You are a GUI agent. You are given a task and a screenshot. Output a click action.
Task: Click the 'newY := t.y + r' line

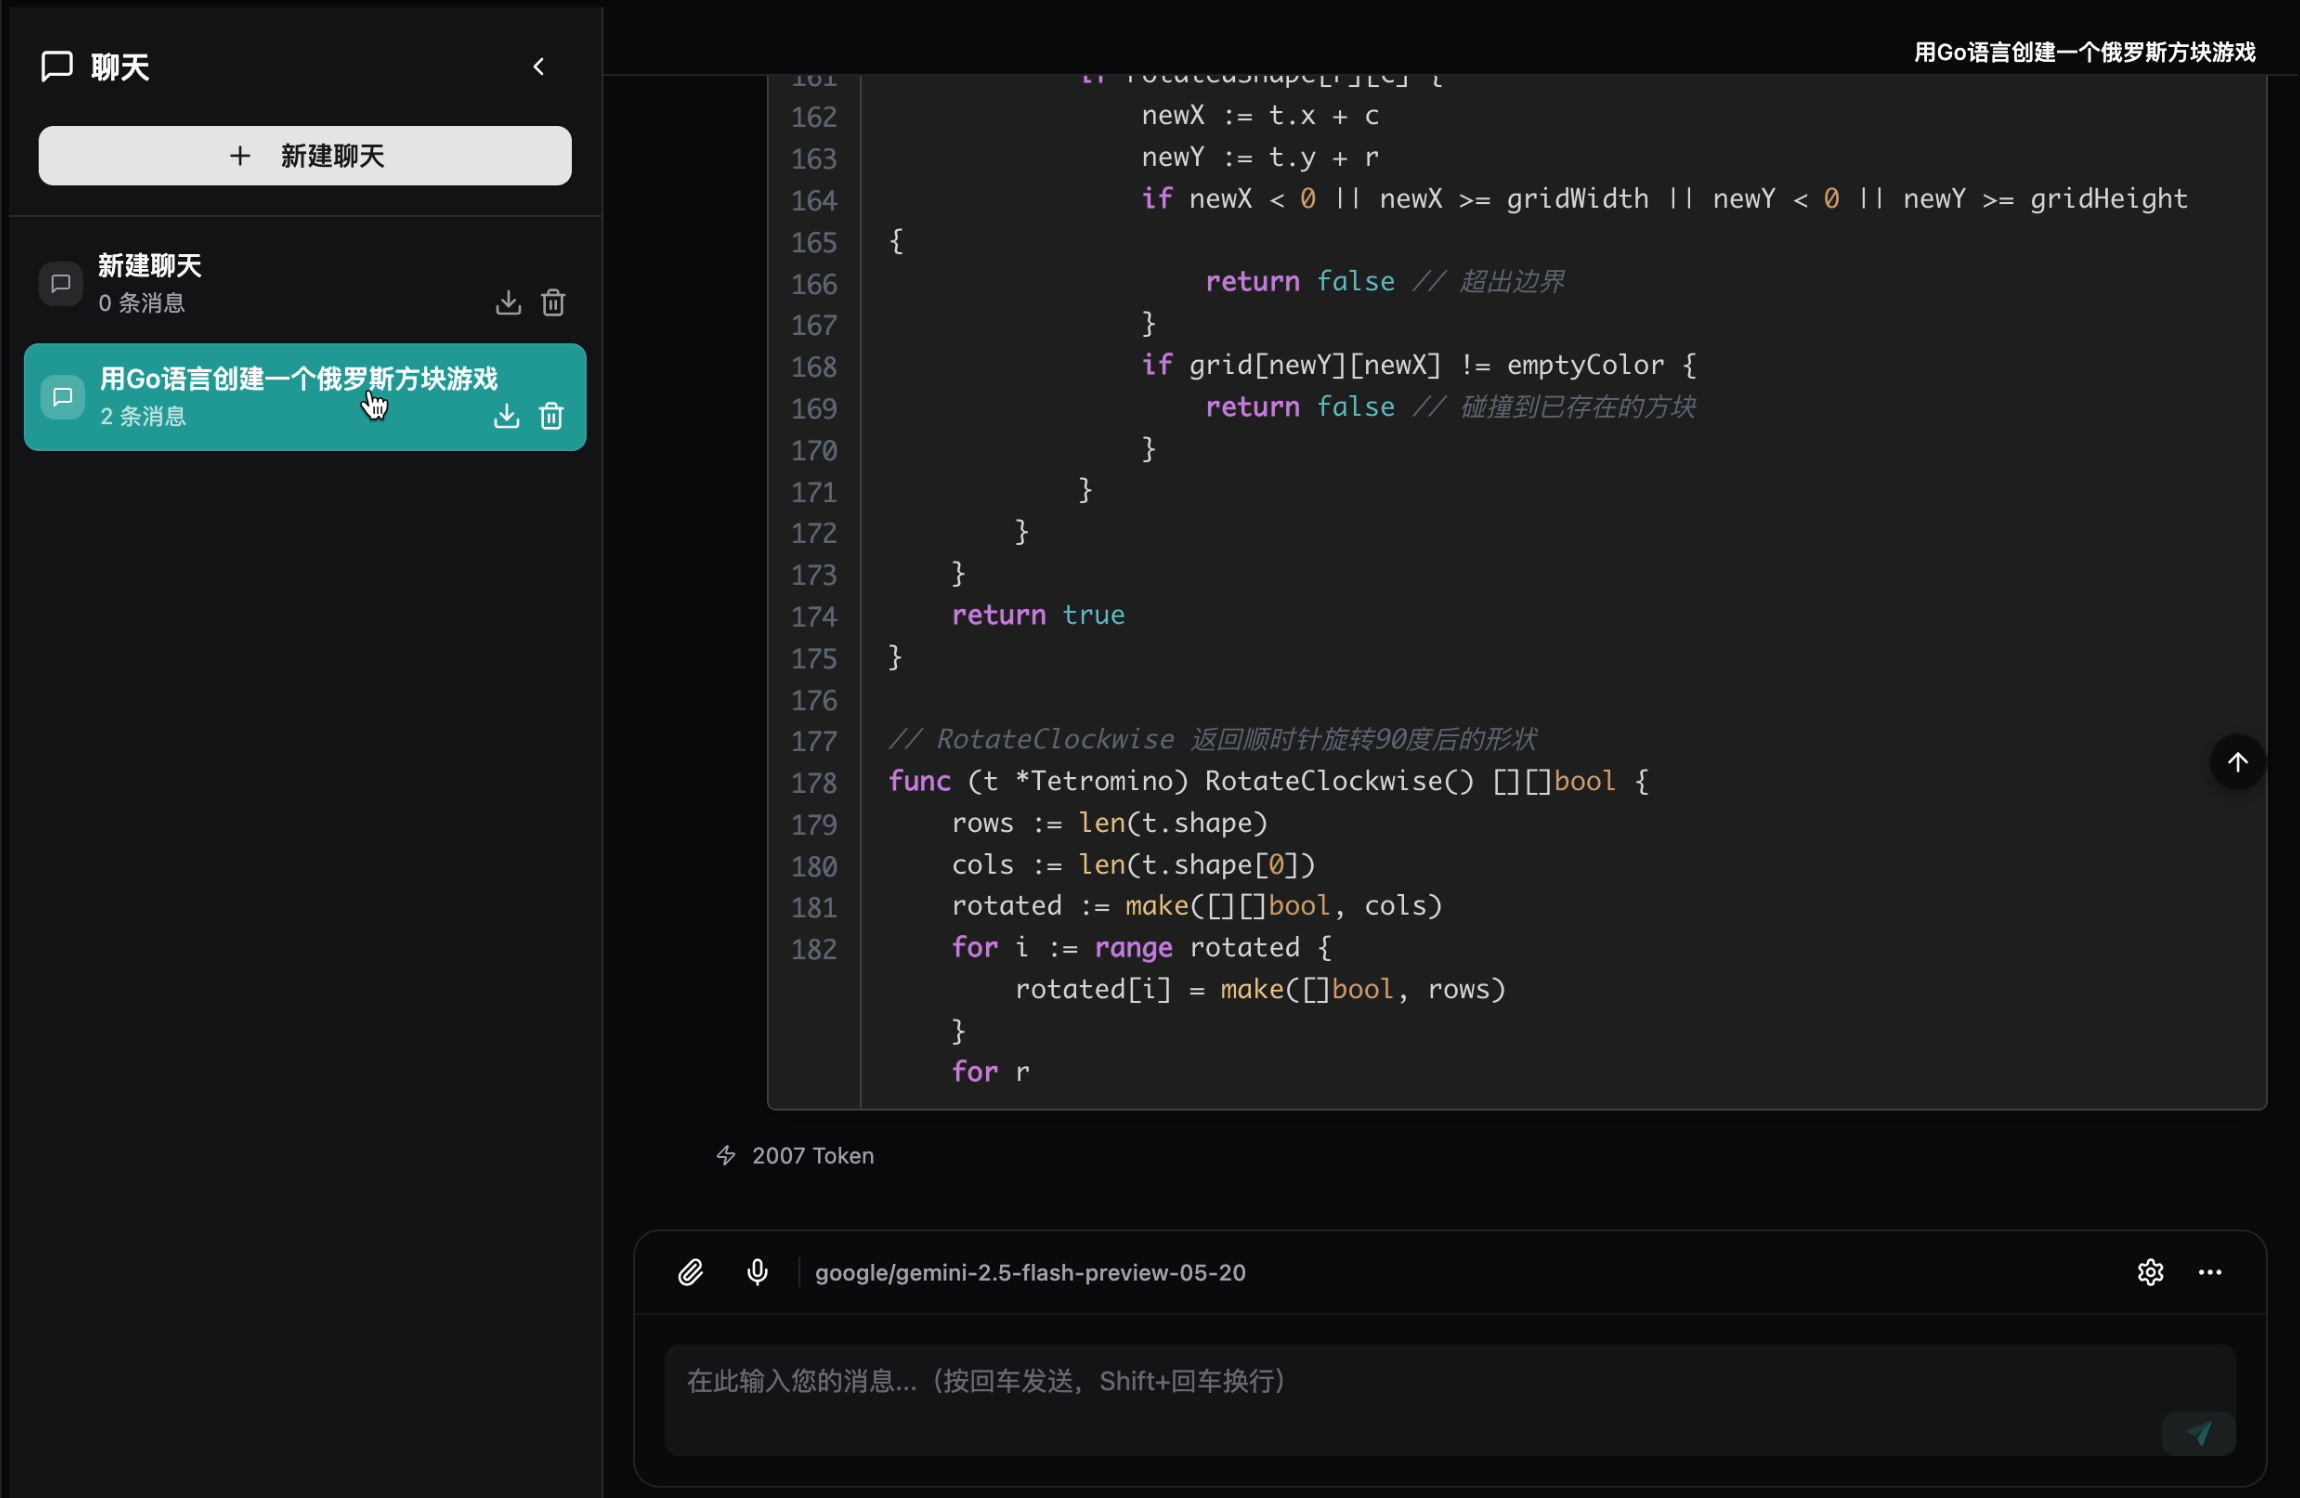[x=1260, y=157]
